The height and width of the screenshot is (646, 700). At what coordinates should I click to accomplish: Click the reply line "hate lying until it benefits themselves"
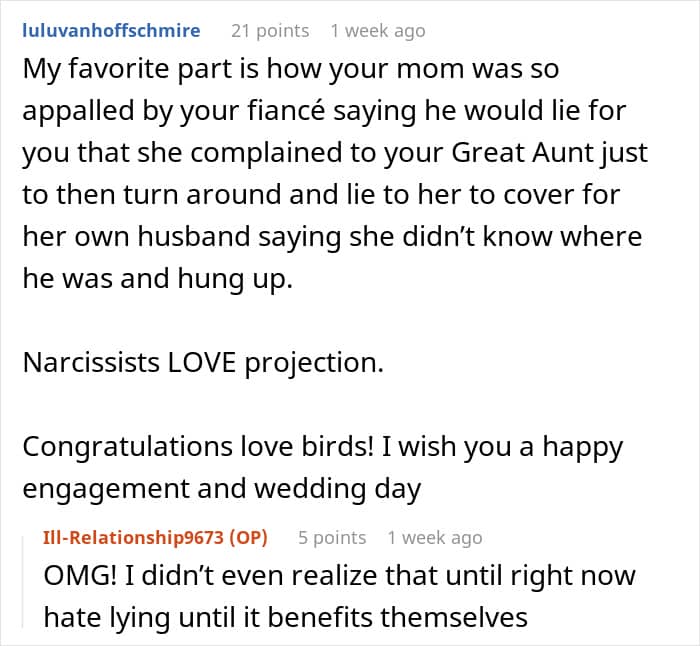286,618
